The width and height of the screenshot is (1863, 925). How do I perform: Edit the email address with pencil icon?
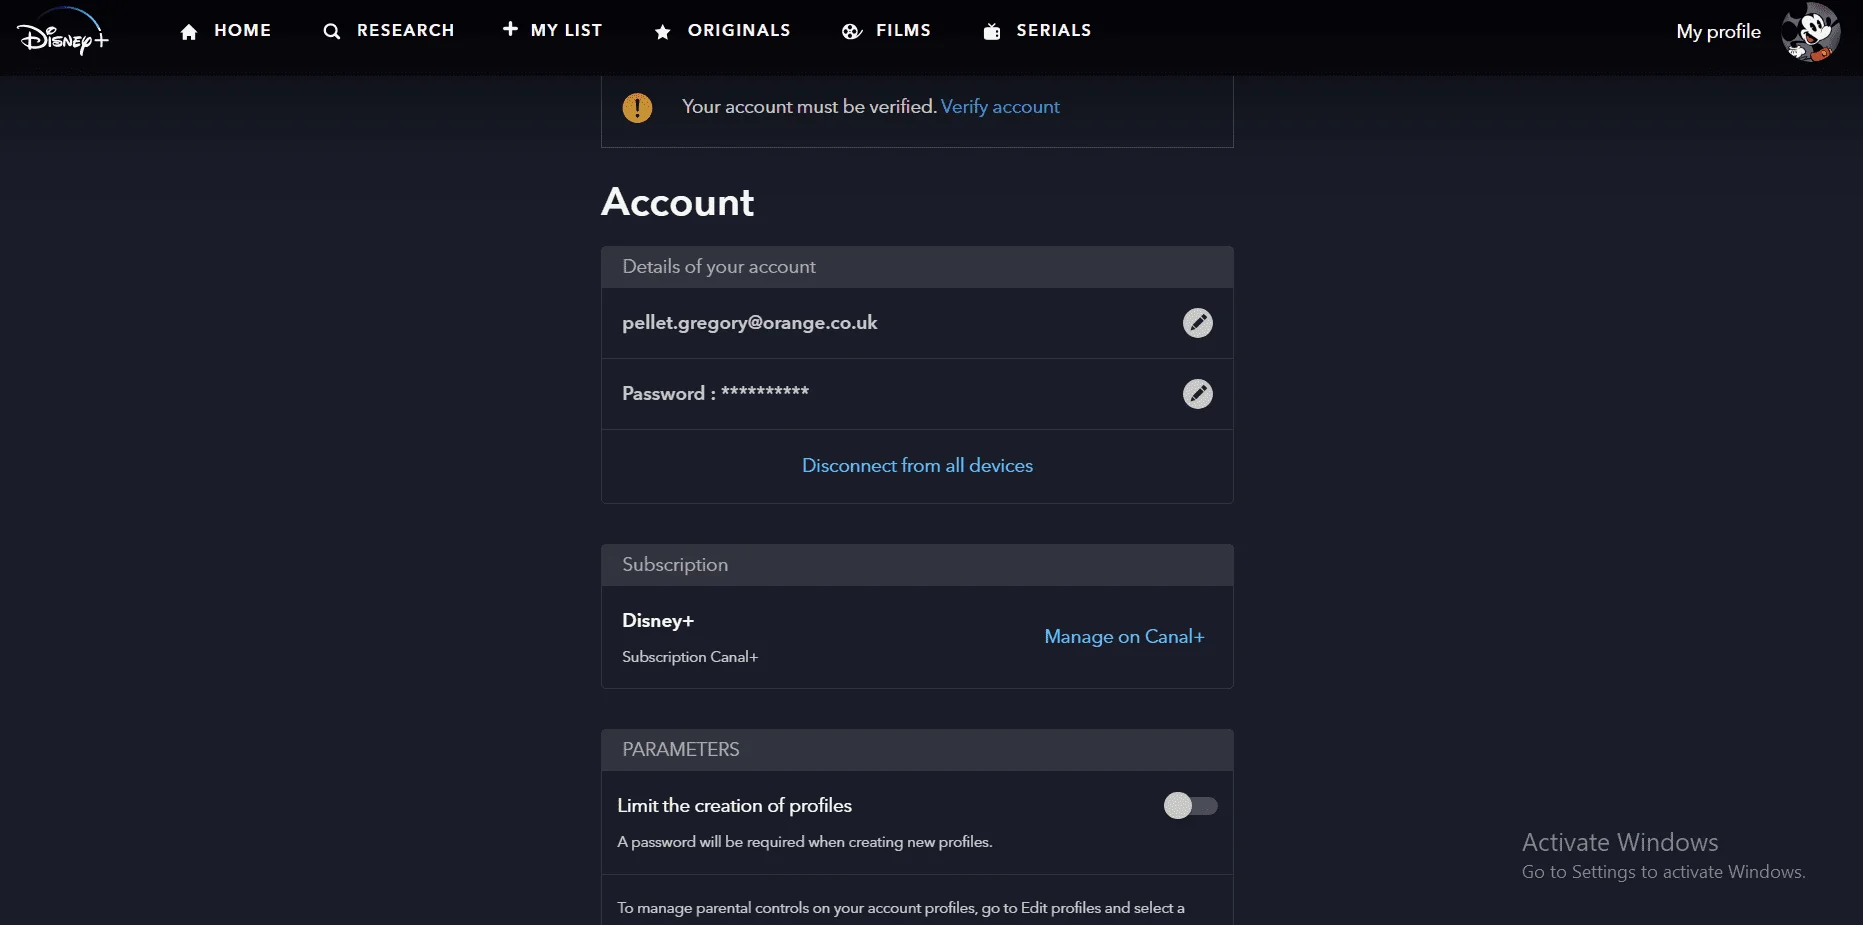(x=1198, y=323)
